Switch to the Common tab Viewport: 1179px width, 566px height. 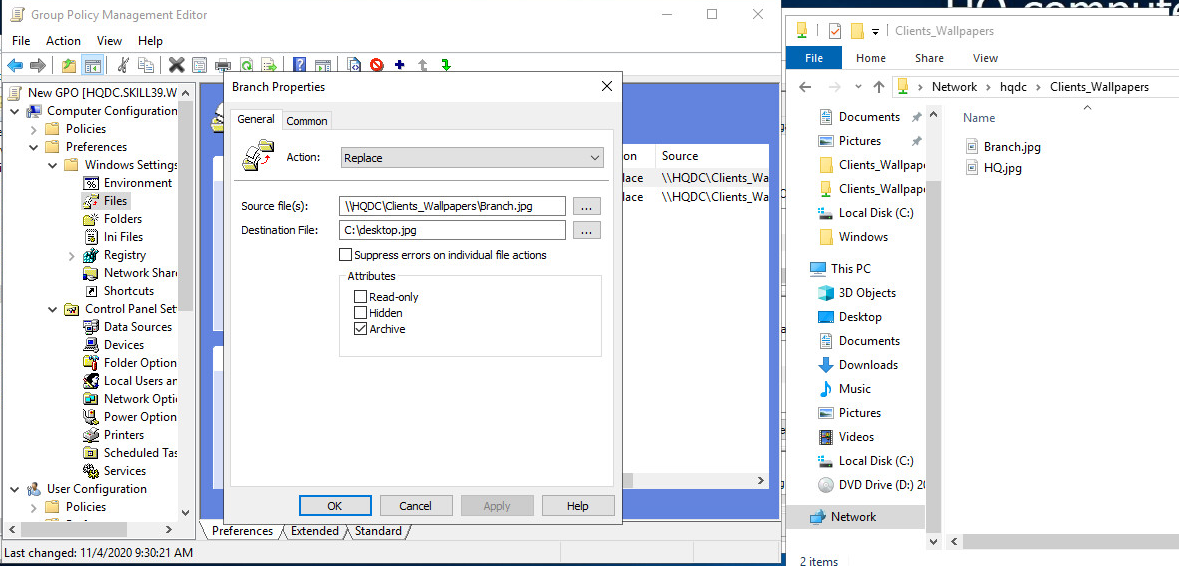307,121
